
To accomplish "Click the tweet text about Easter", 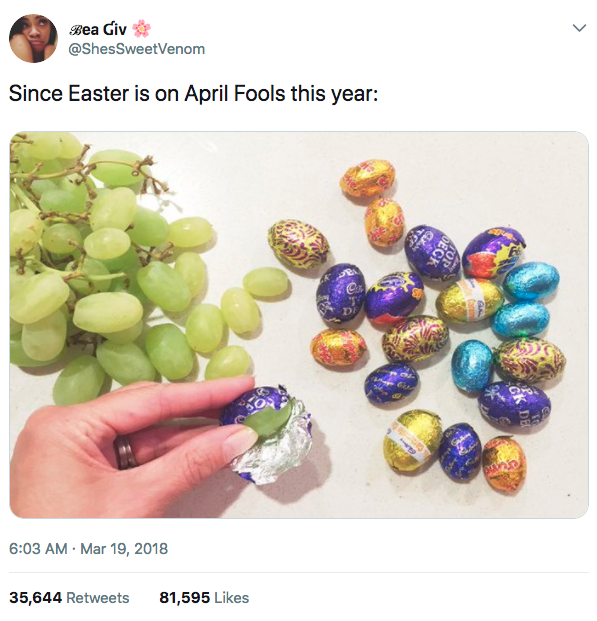I will 193,94.
